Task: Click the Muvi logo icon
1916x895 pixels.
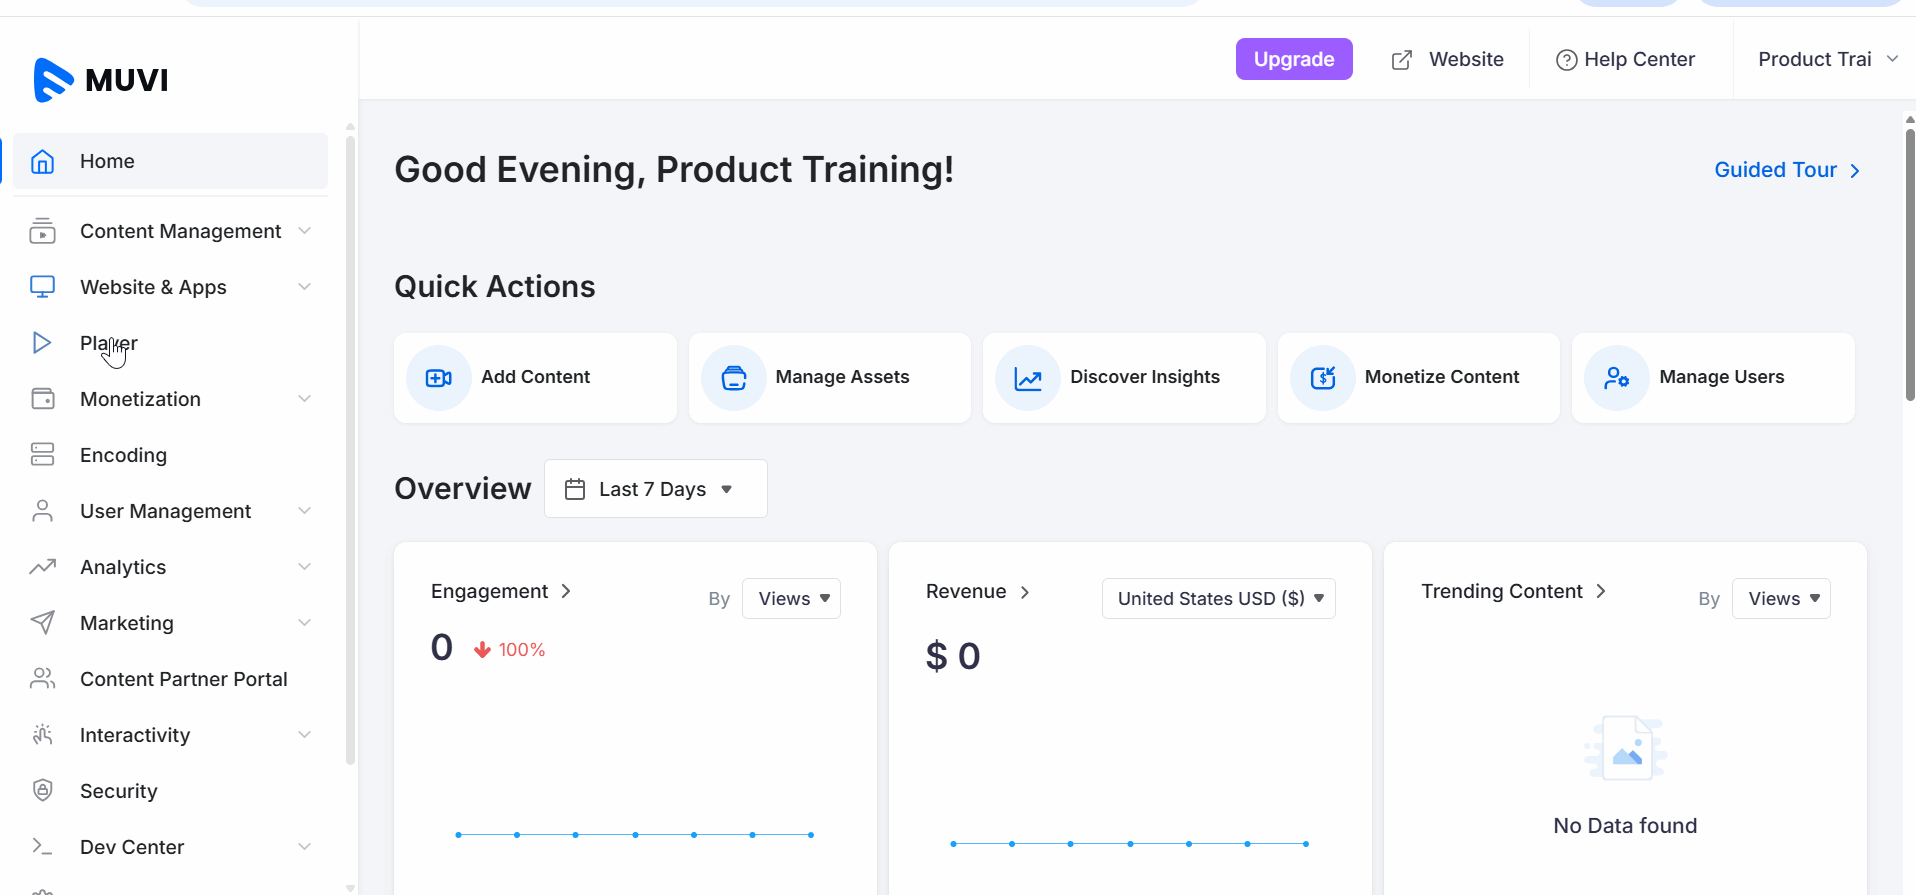Action: [53, 80]
